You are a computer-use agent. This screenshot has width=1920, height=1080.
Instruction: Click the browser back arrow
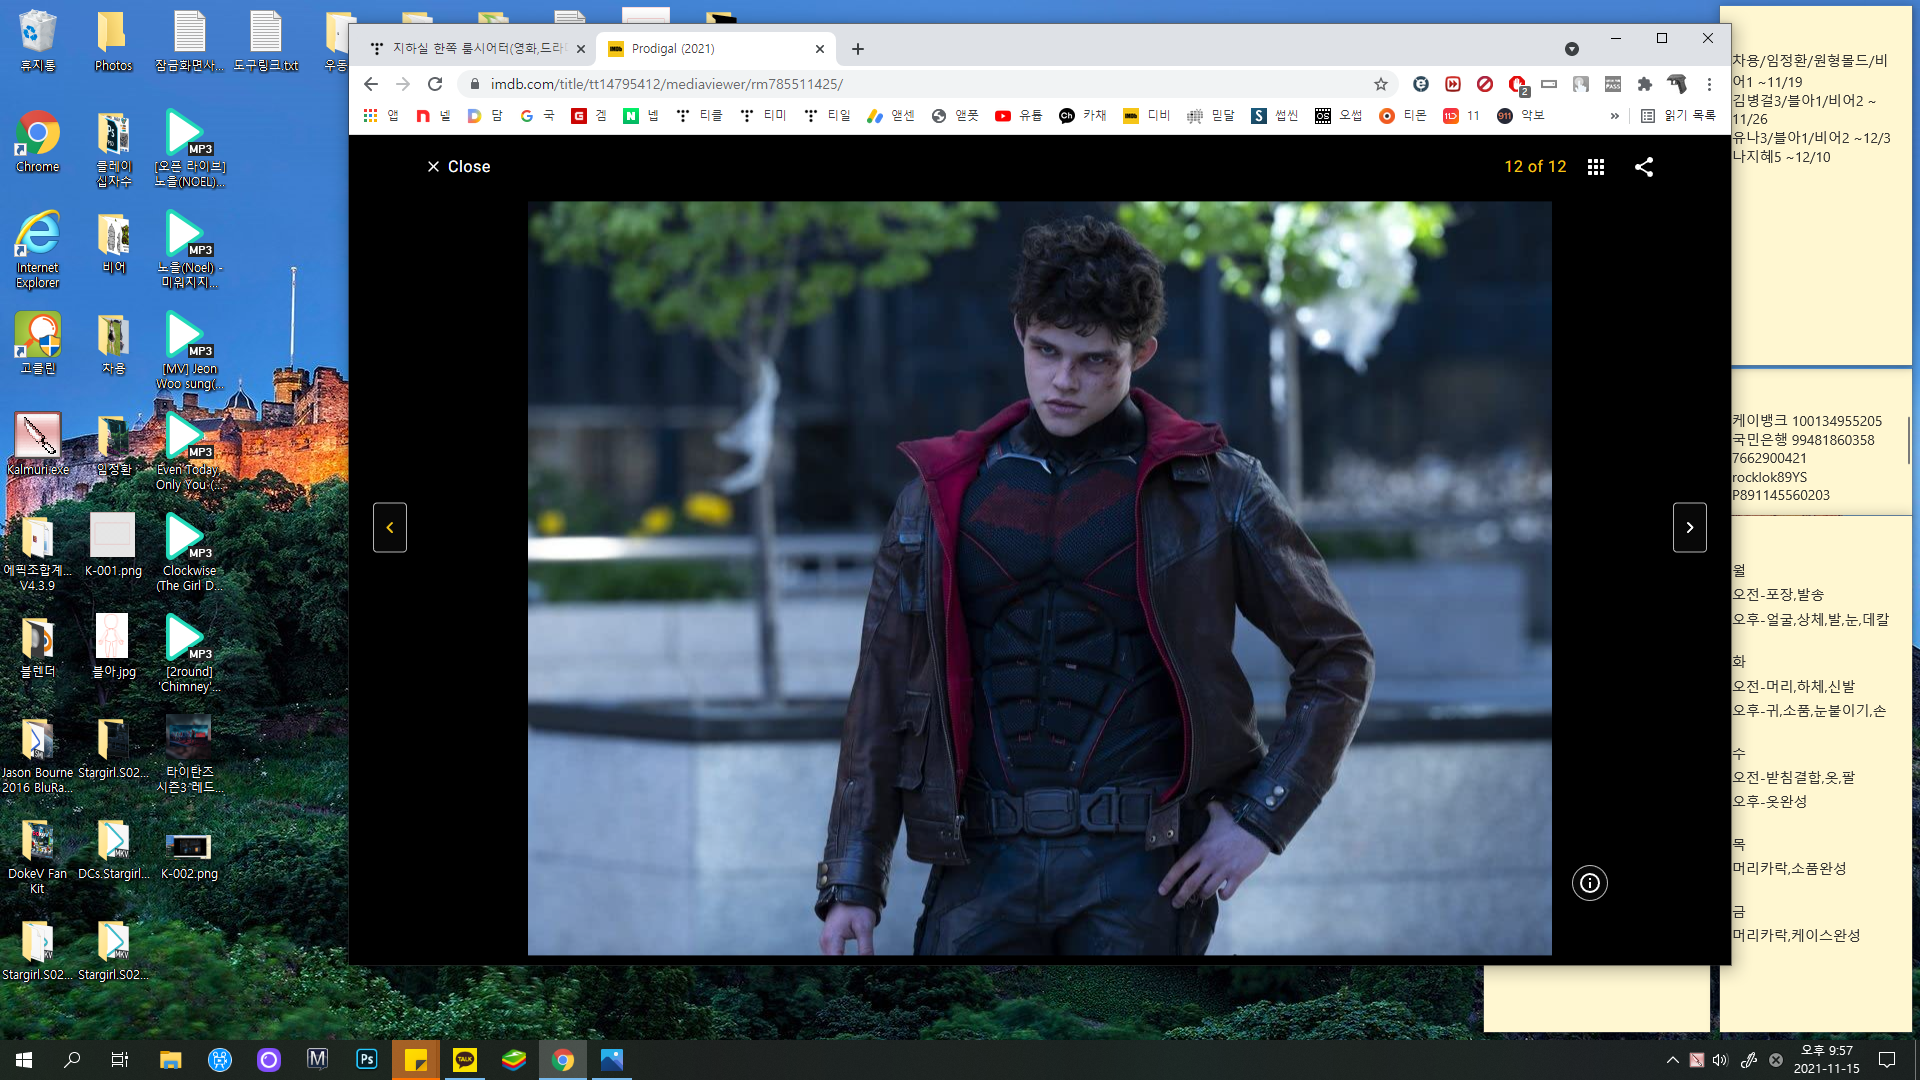tap(371, 84)
